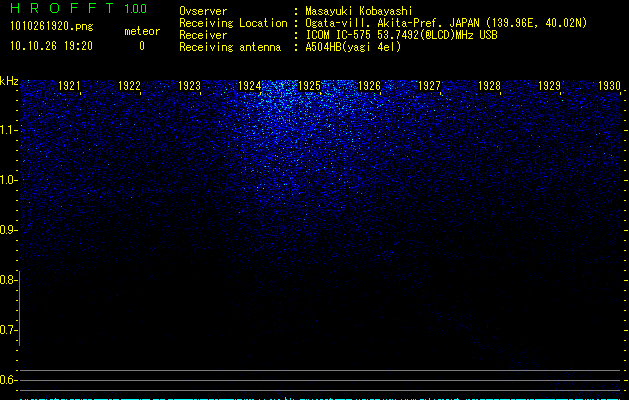Click the date stamp 10.10.26 19:20

tap(51, 46)
